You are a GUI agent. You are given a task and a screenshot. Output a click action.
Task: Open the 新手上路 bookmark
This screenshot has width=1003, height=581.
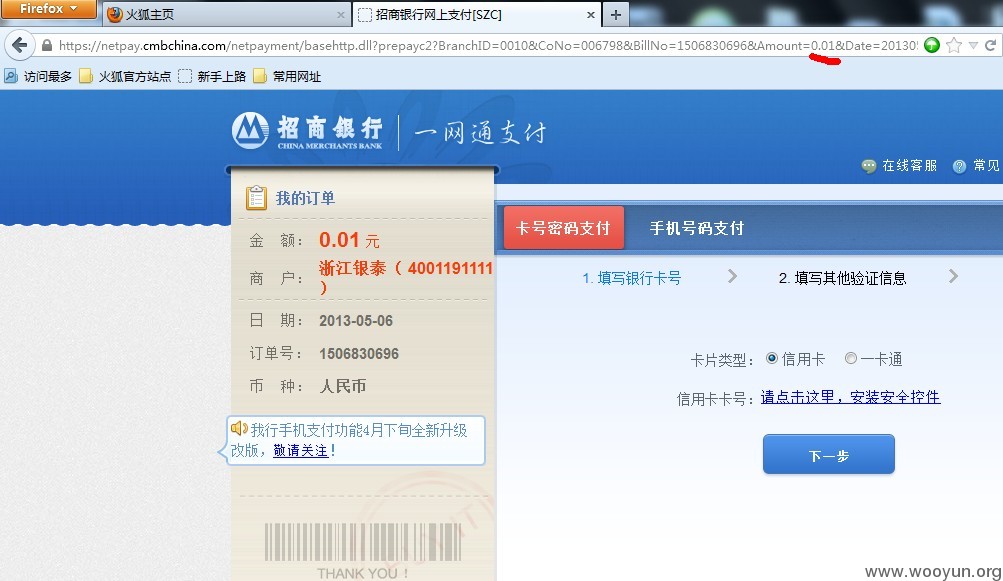click(x=212, y=76)
